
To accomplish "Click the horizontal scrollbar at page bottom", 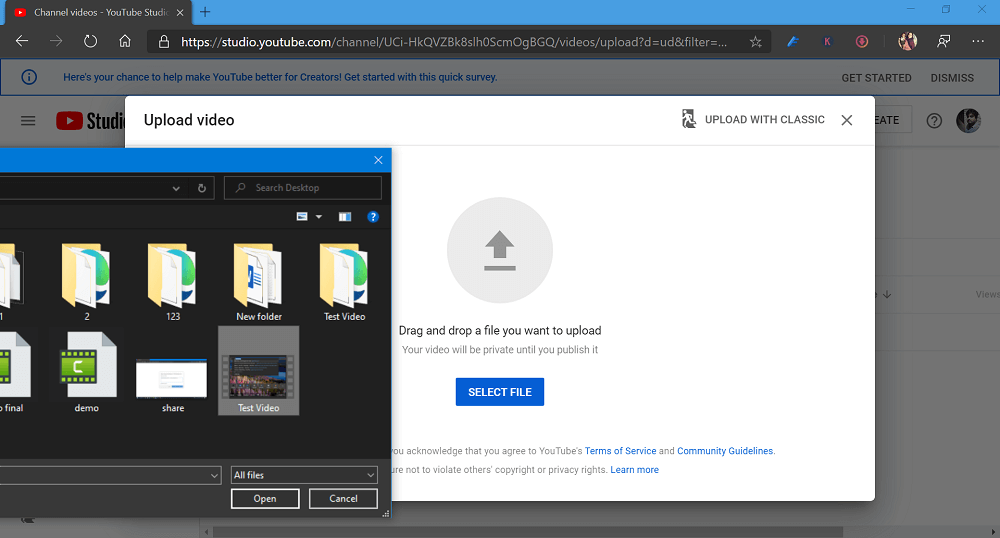I will (527, 532).
